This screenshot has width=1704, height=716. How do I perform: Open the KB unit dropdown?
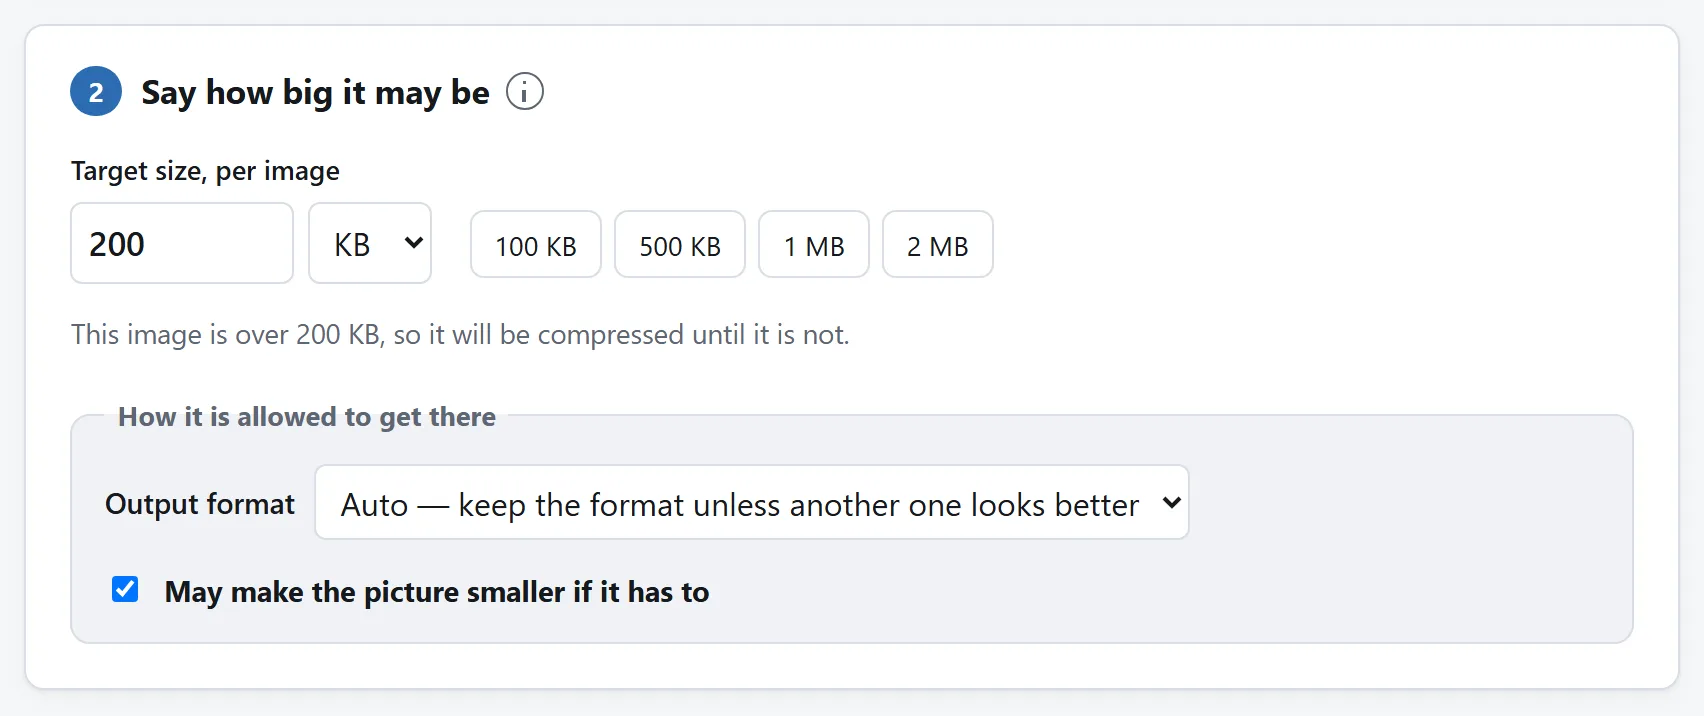coord(370,243)
